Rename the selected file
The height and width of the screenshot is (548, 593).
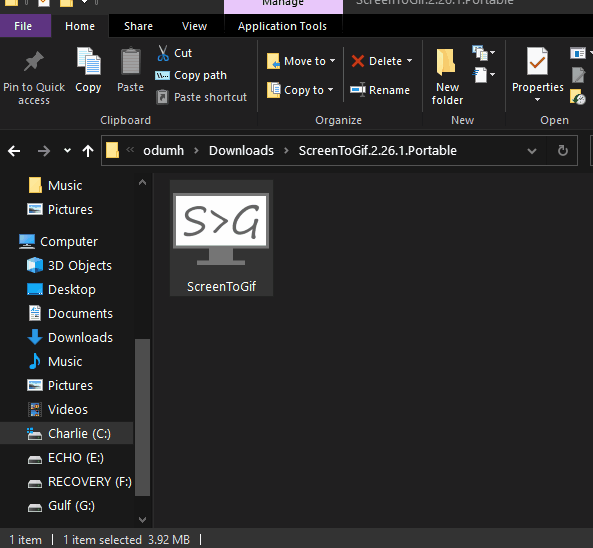click(x=380, y=90)
